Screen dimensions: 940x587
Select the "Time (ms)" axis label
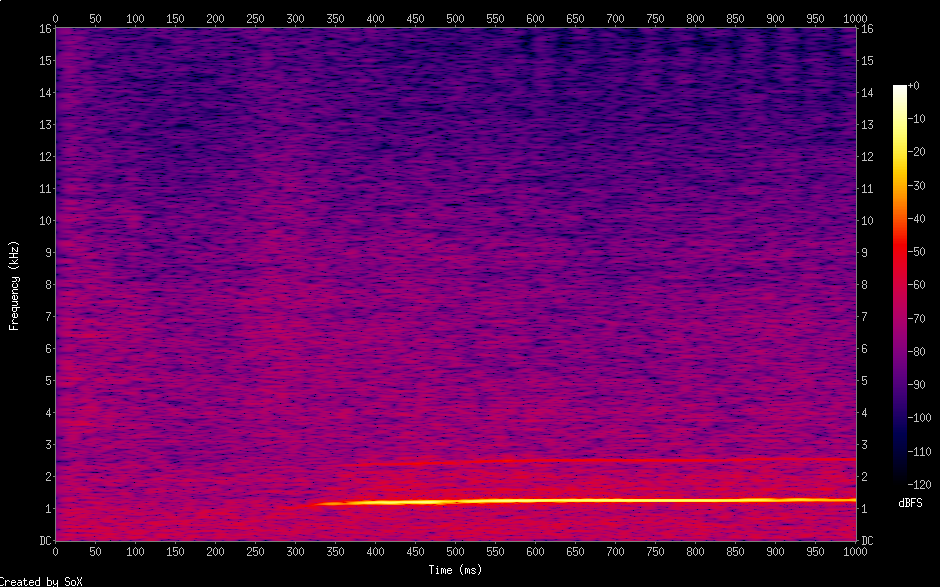[x=455, y=570]
